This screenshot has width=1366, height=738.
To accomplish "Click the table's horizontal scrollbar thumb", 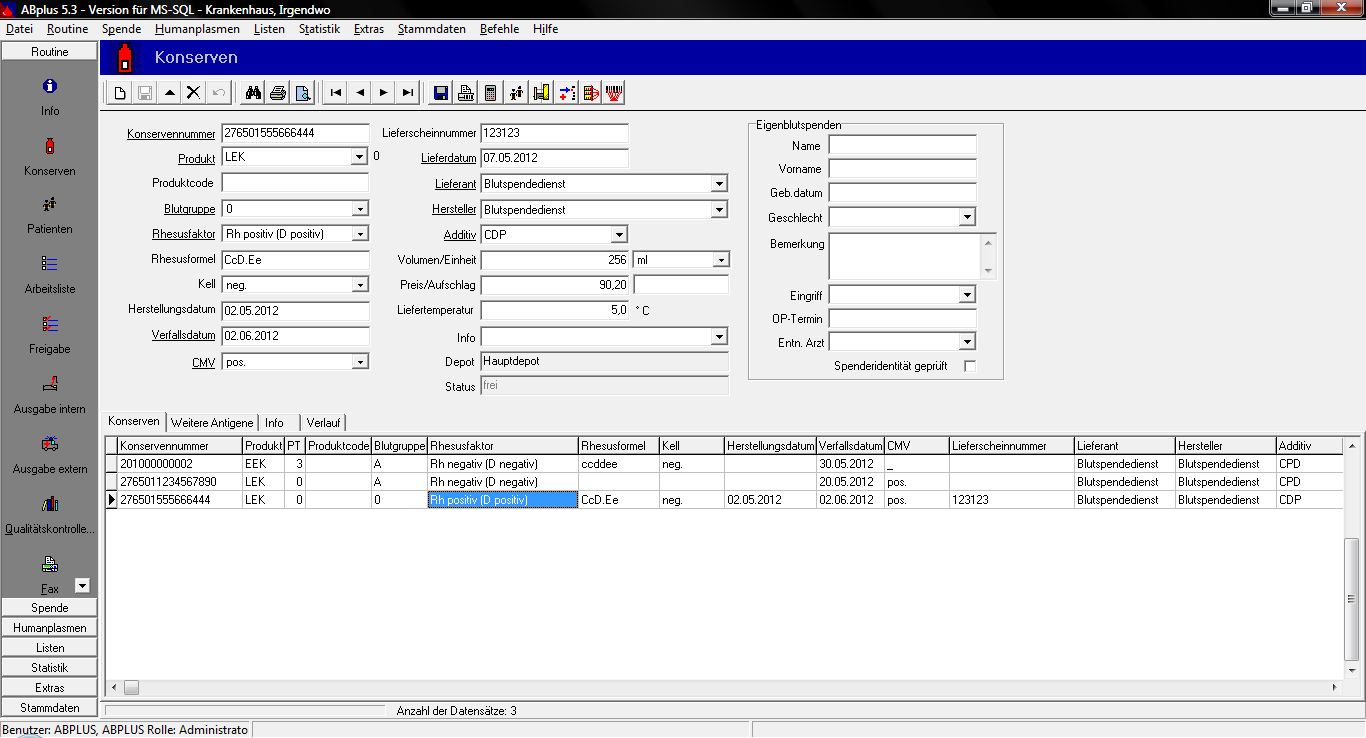I will [x=131, y=688].
